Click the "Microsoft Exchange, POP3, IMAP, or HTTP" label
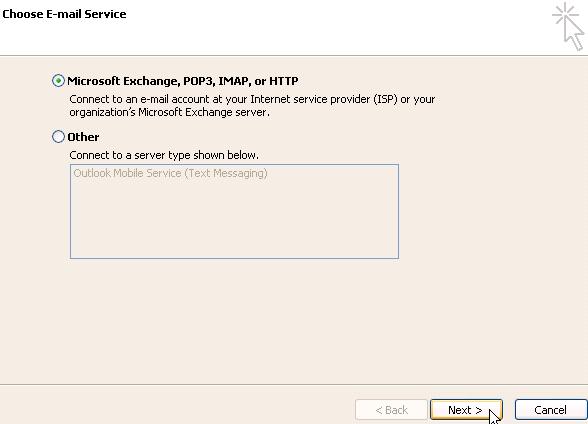 (183, 81)
